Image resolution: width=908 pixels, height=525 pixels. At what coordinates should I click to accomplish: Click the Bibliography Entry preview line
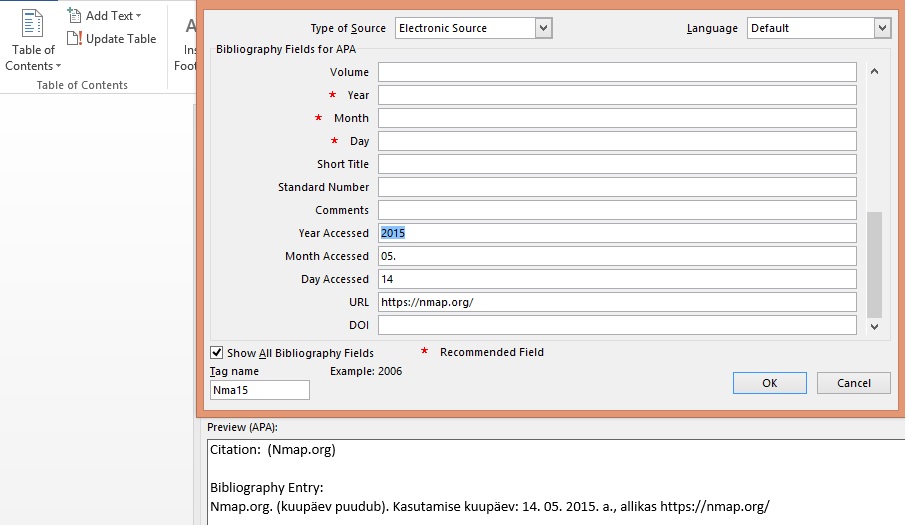pyautogui.click(x=489, y=506)
